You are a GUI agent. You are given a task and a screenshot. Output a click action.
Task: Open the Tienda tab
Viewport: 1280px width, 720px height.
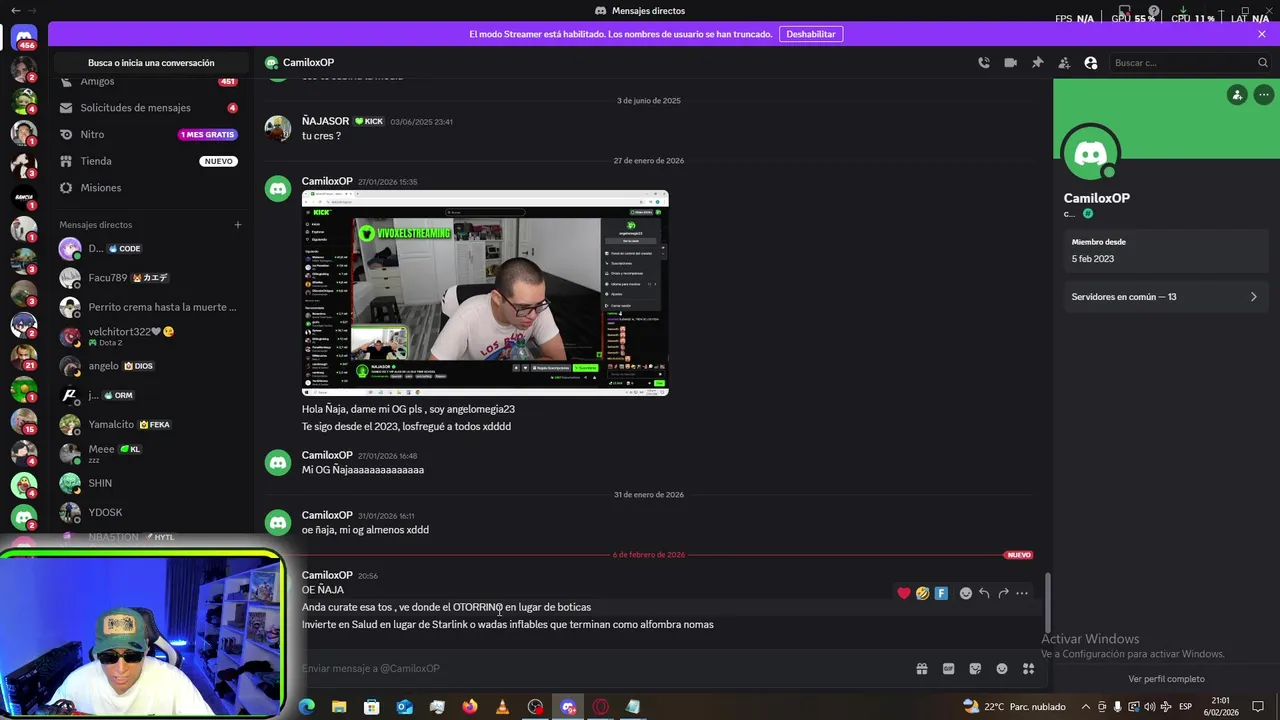tap(150, 161)
